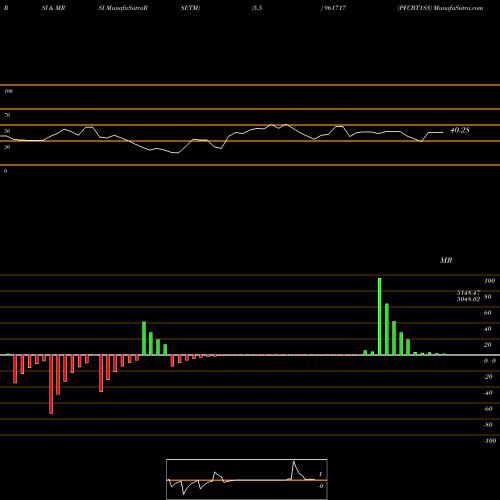
Task: Click the RSI current value 40.28 label
Action: click(x=460, y=130)
